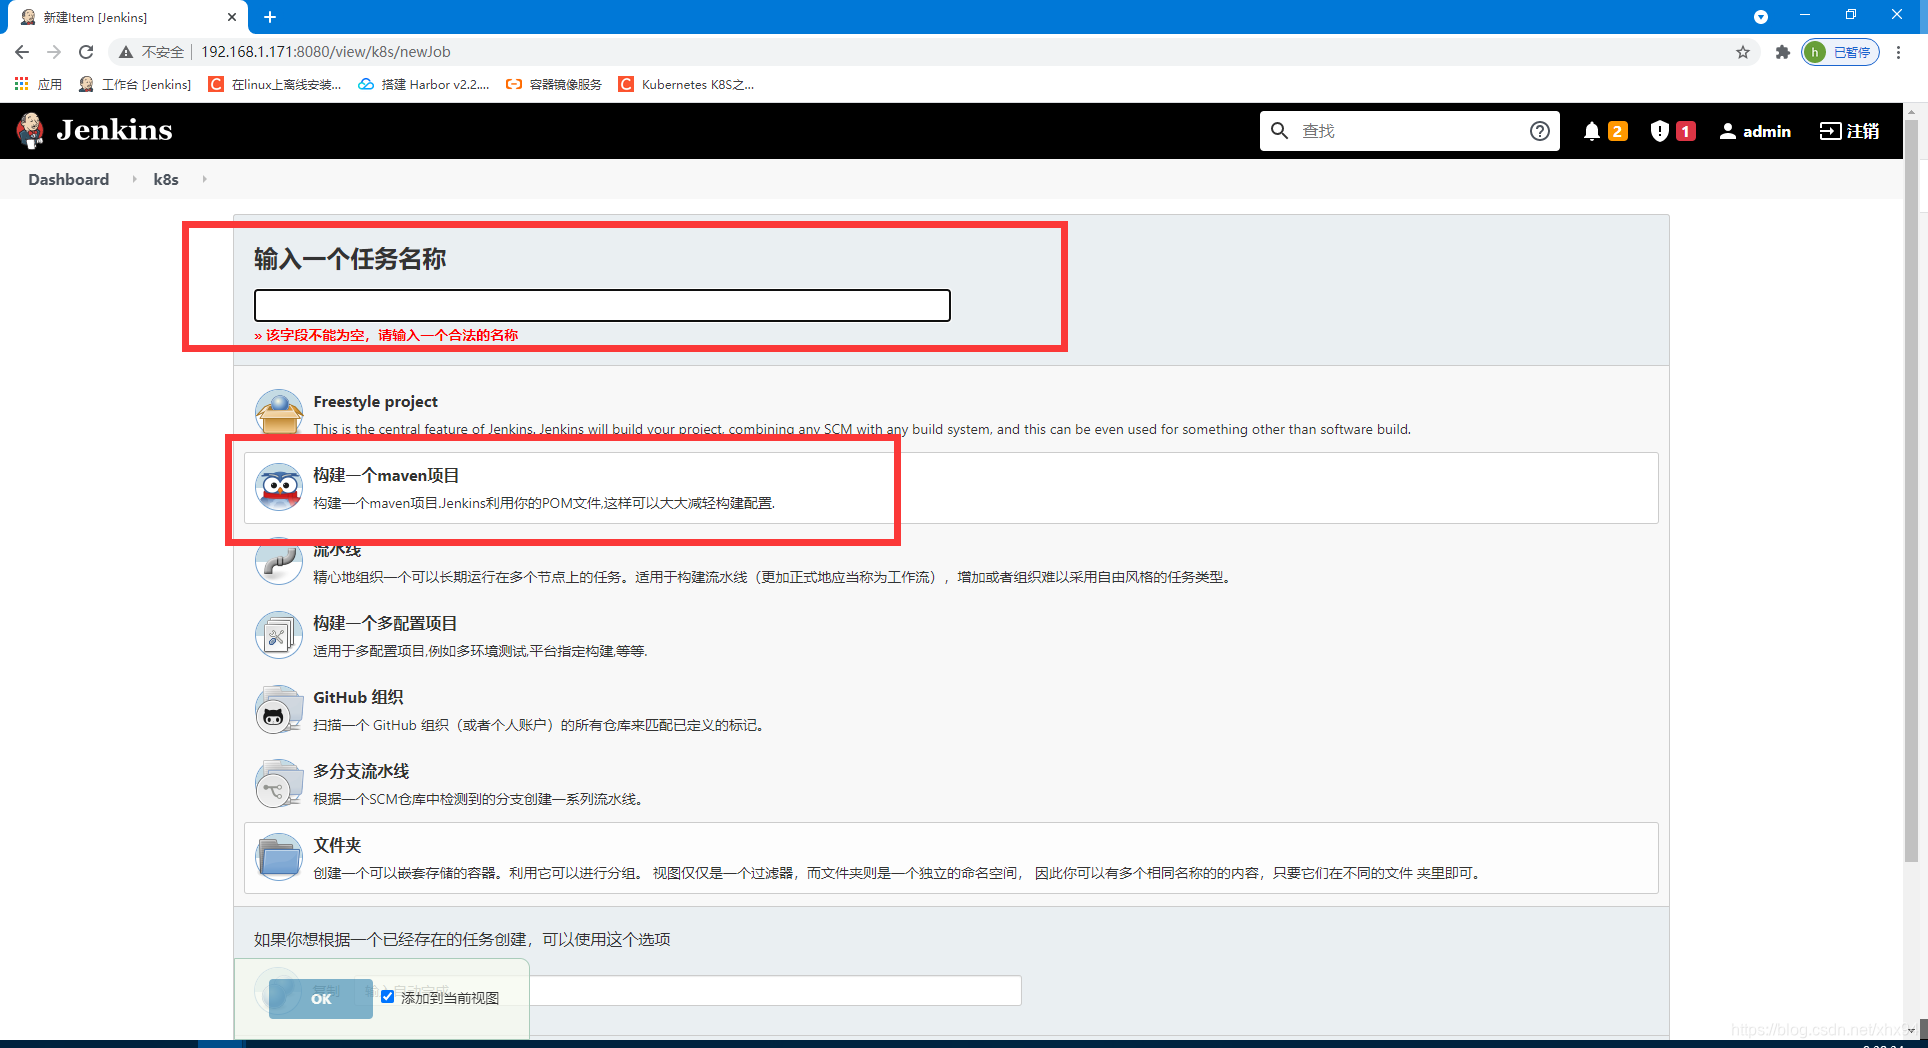This screenshot has width=1928, height=1048.
Task: Click the admin user icon
Action: coord(1727,131)
